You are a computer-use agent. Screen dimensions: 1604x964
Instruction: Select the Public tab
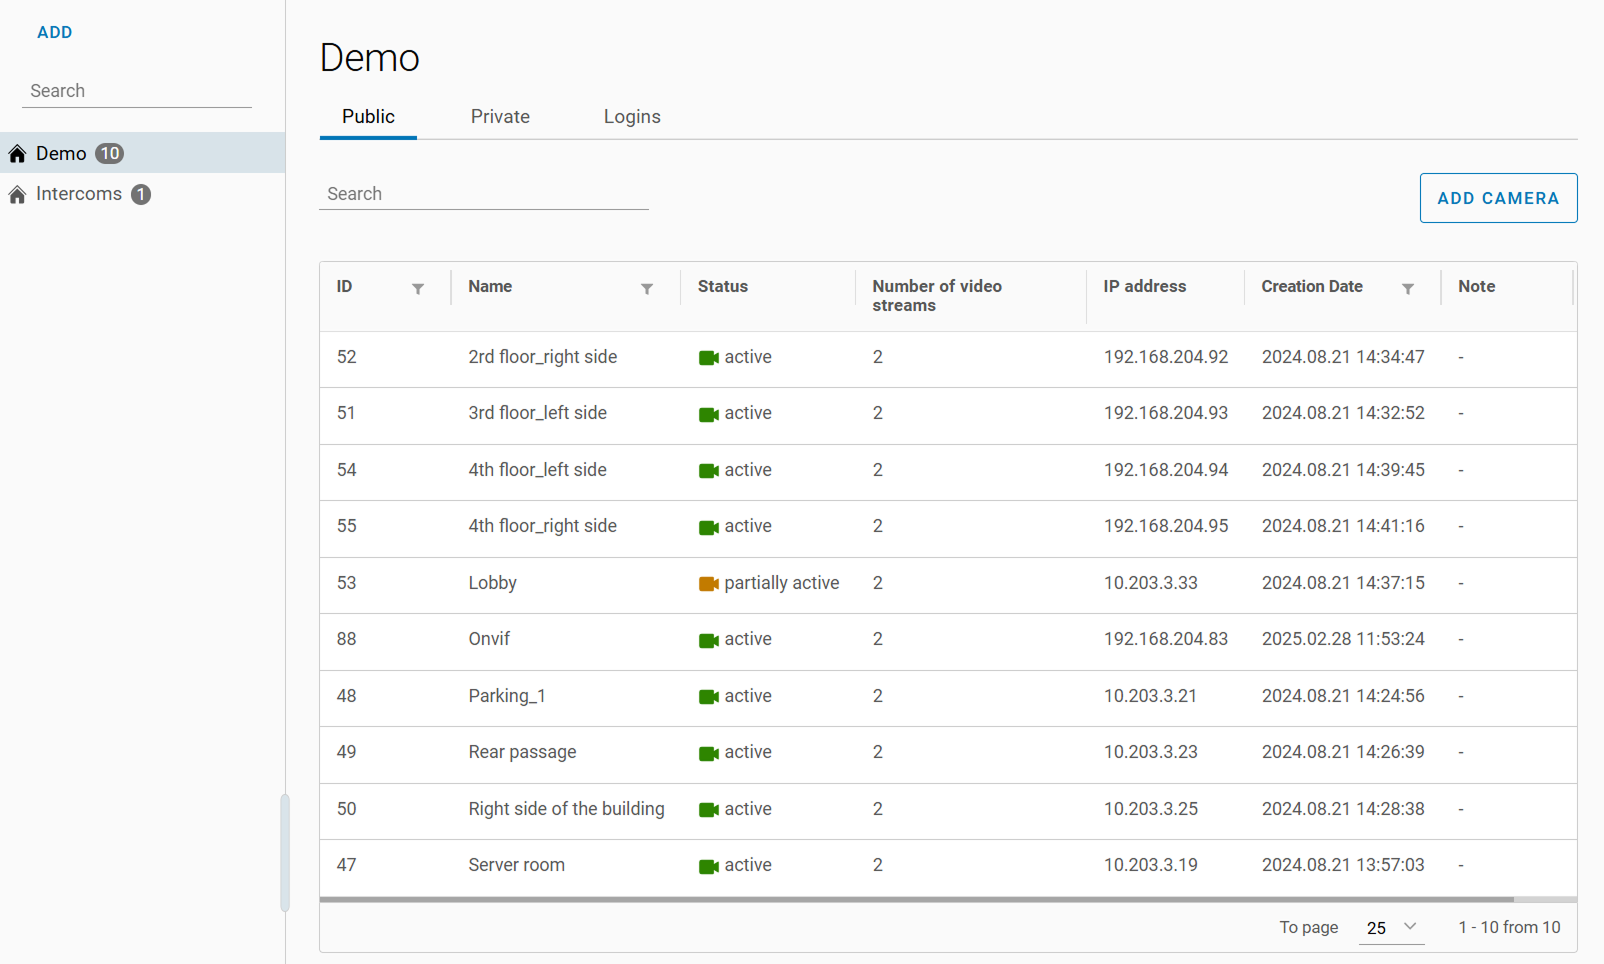click(368, 117)
